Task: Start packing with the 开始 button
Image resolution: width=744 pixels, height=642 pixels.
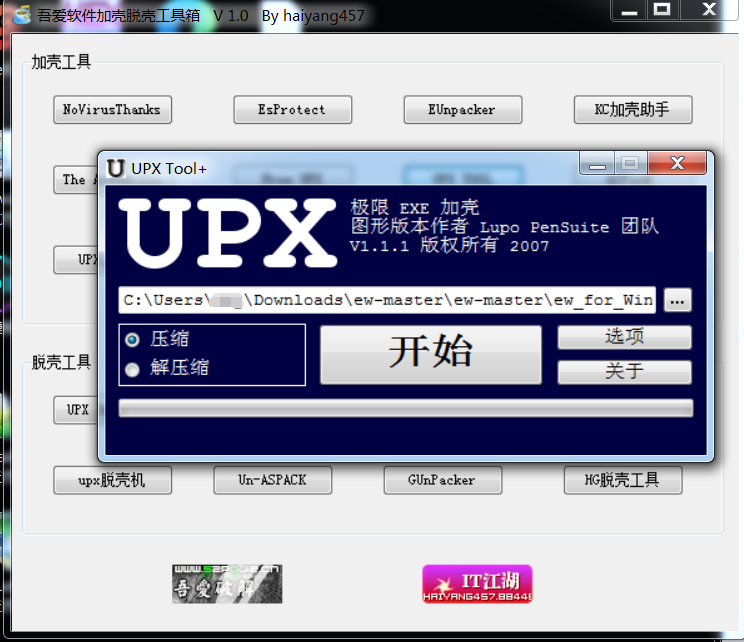Action: pyautogui.click(x=431, y=354)
